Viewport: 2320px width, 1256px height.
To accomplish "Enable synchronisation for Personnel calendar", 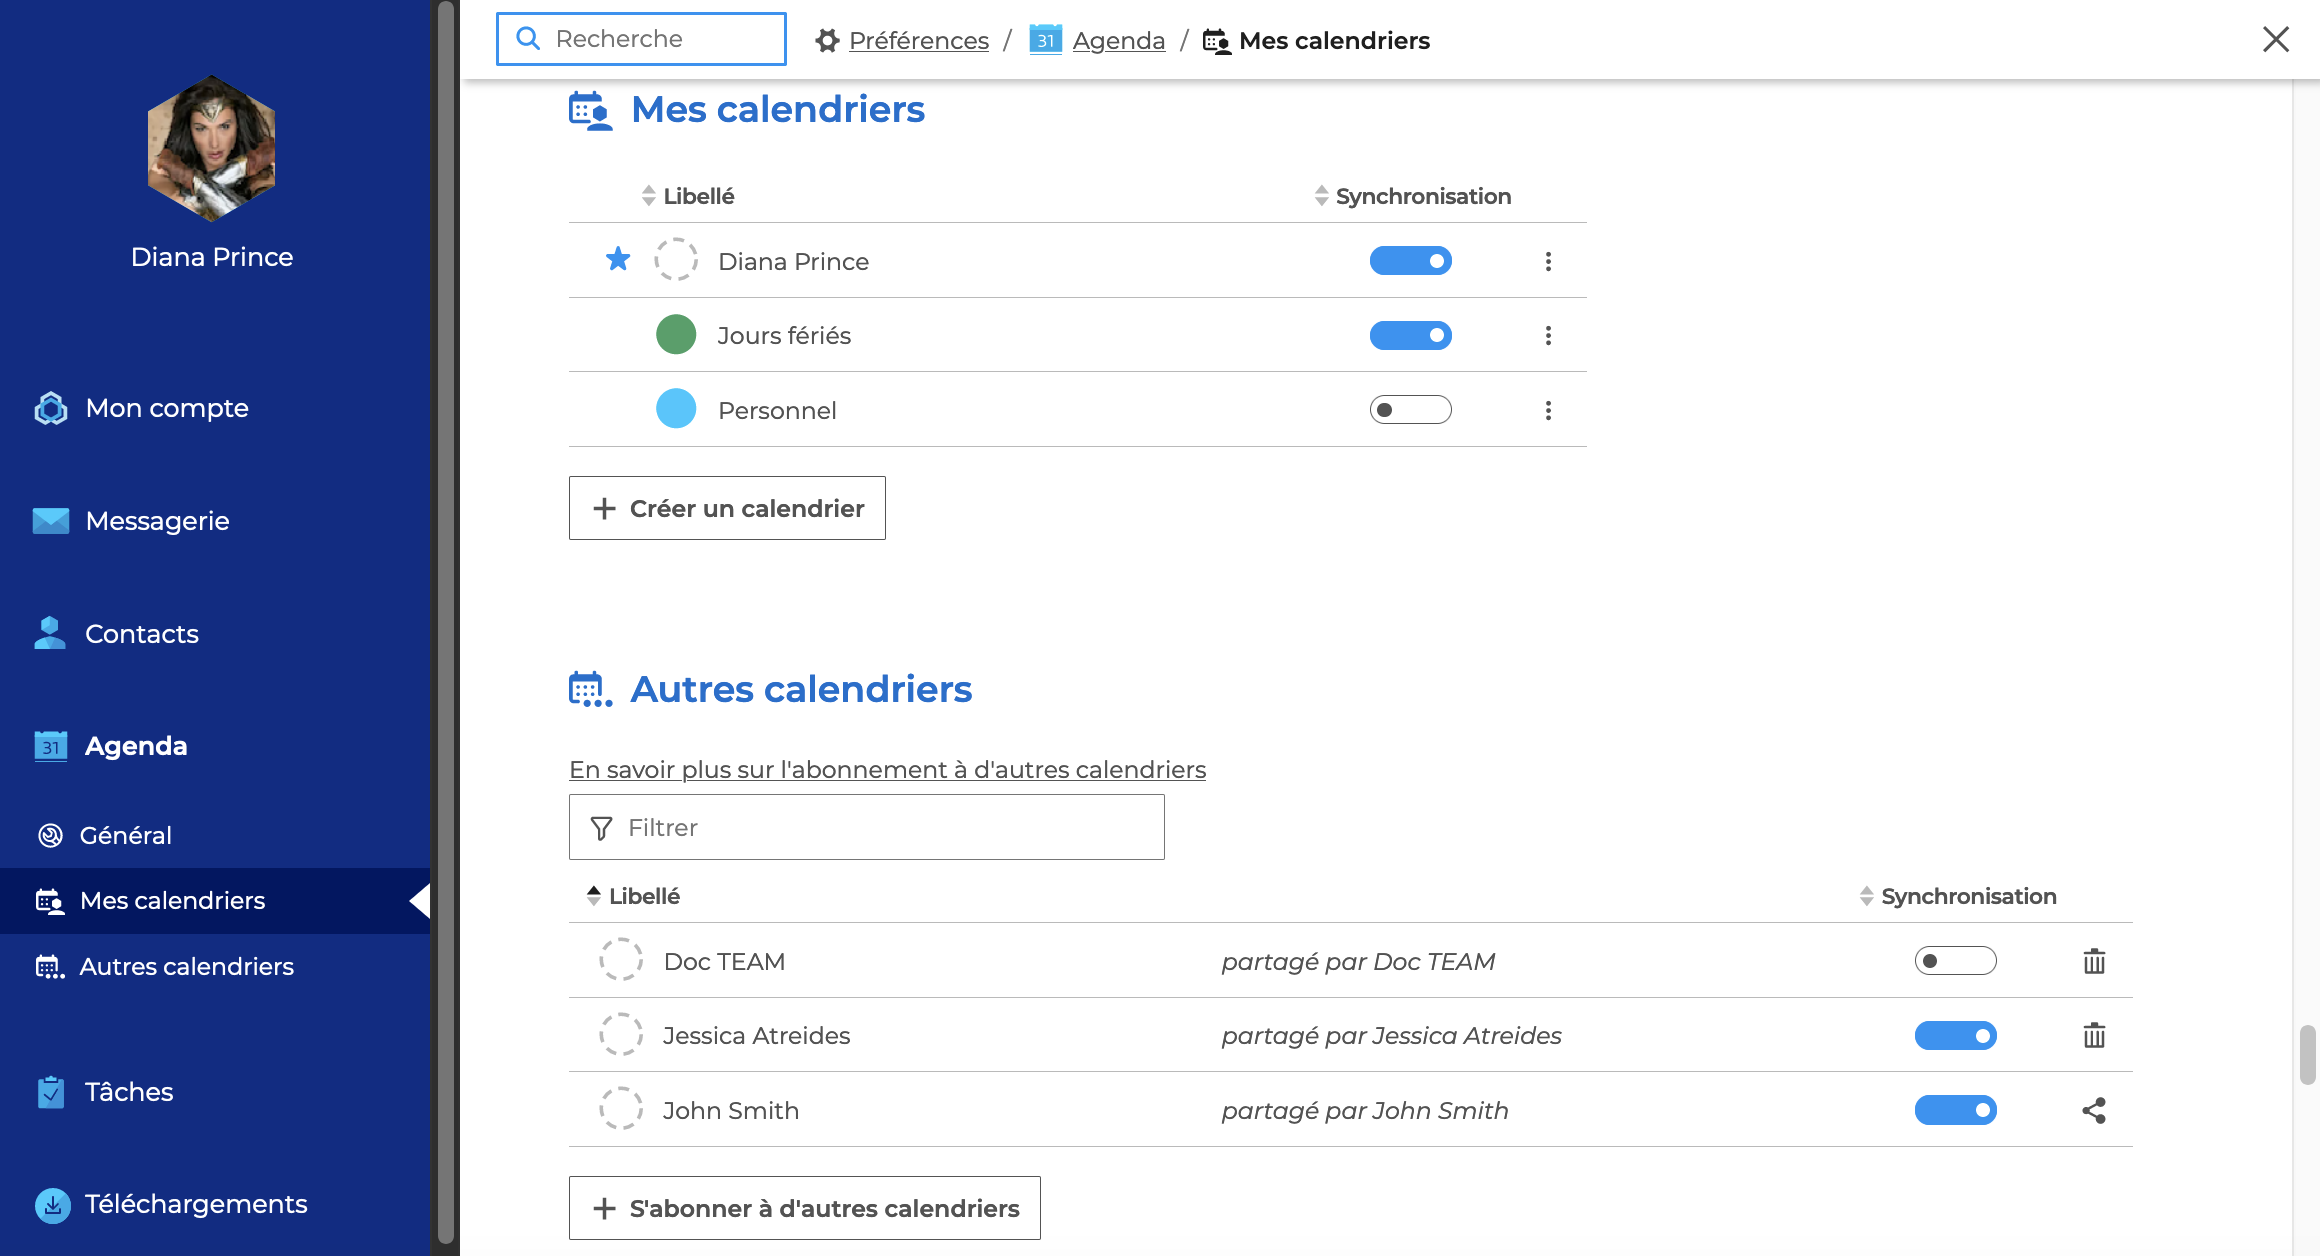I will pos(1410,410).
